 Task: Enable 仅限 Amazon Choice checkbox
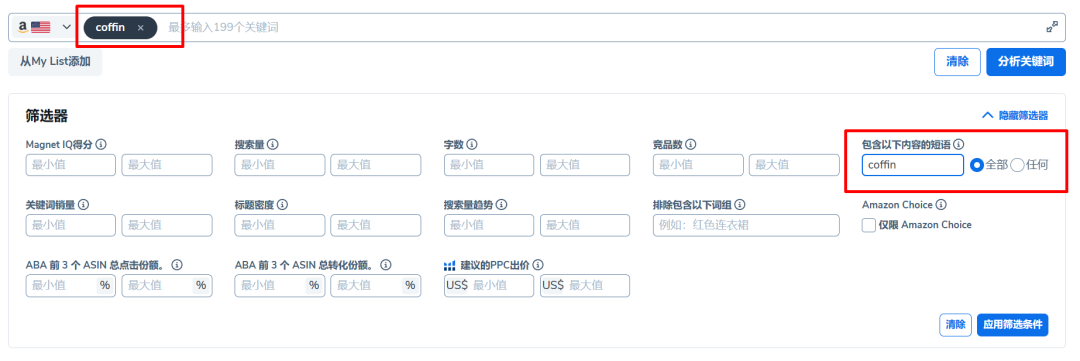(x=869, y=225)
